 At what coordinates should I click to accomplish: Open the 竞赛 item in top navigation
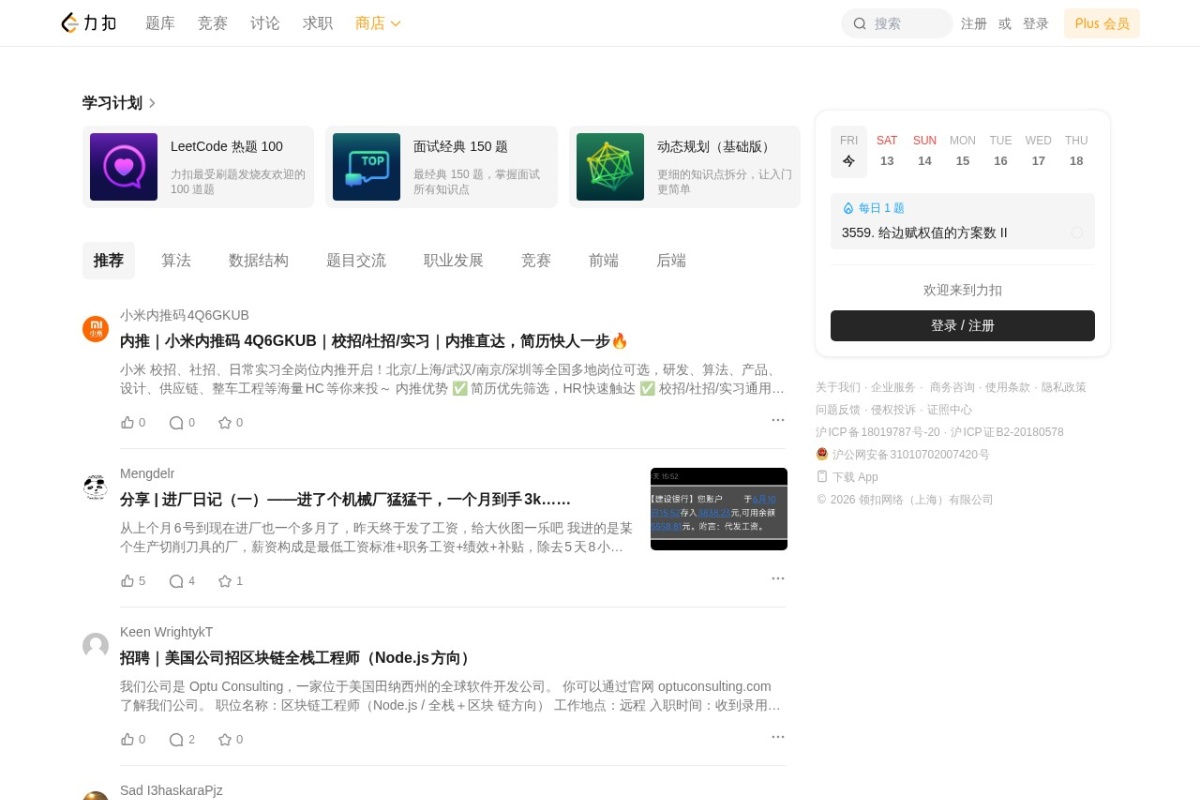(x=213, y=23)
